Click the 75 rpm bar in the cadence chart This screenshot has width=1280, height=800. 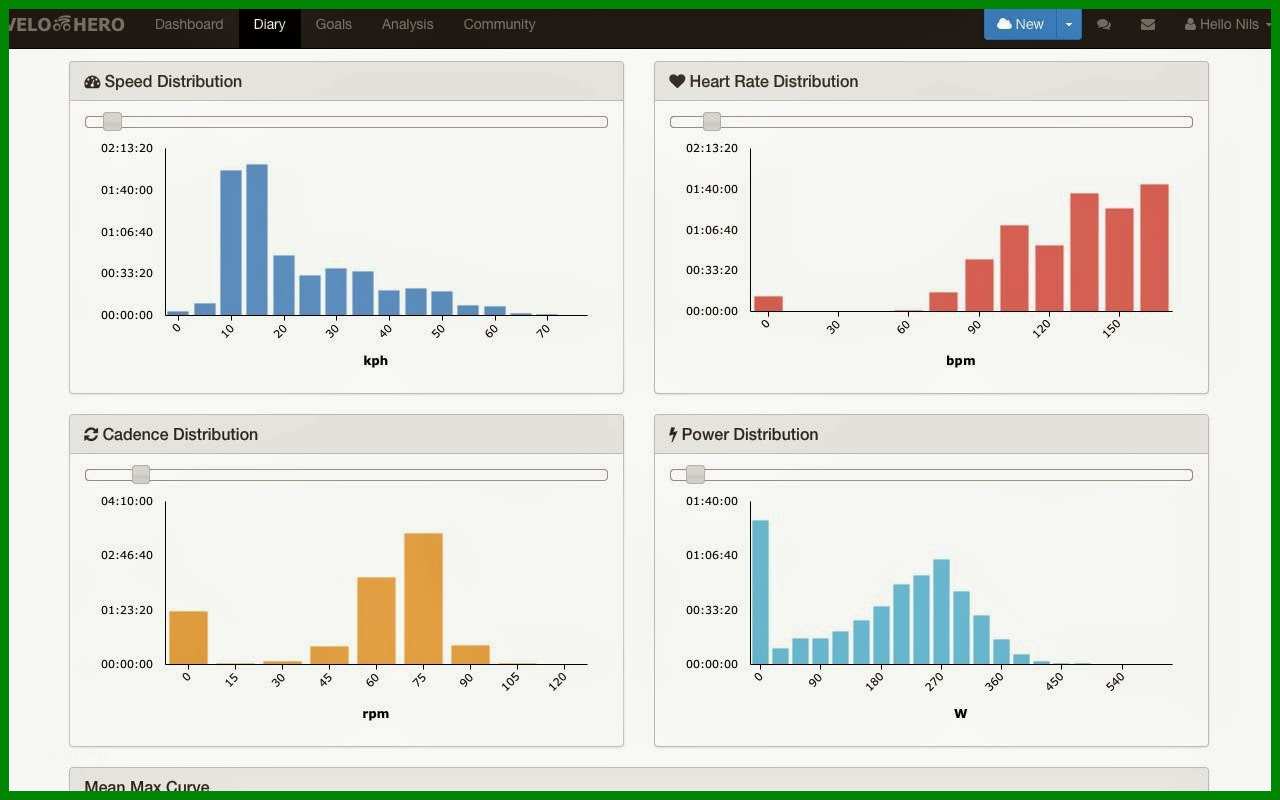[x=423, y=598]
